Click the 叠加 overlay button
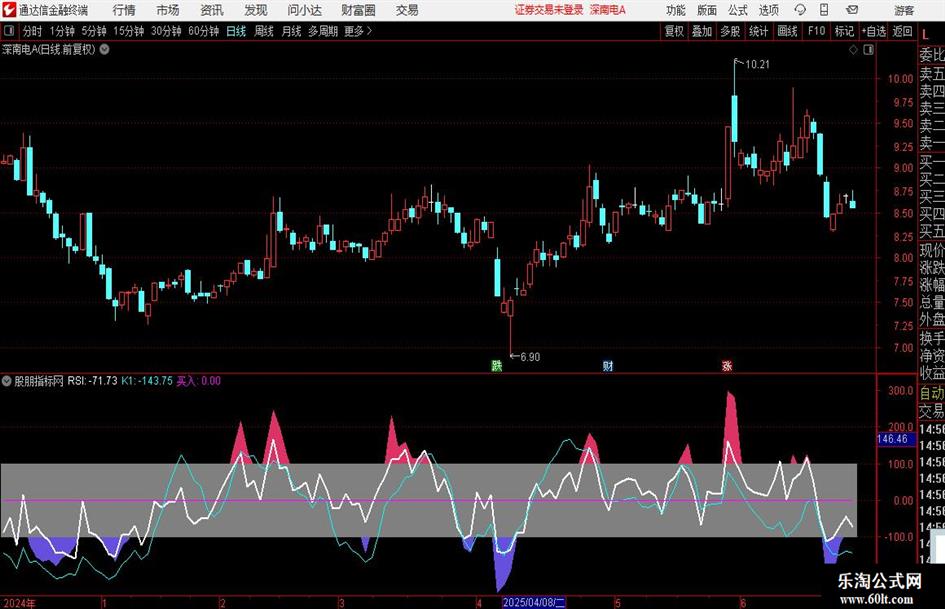Image resolution: width=945 pixels, height=609 pixels. coord(702,31)
